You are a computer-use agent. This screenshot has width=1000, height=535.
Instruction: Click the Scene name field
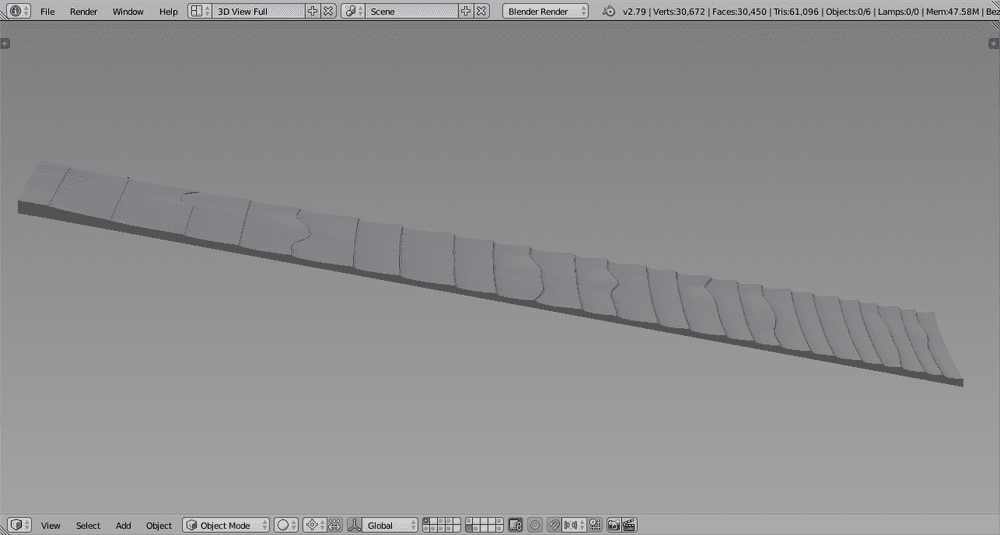coord(410,11)
